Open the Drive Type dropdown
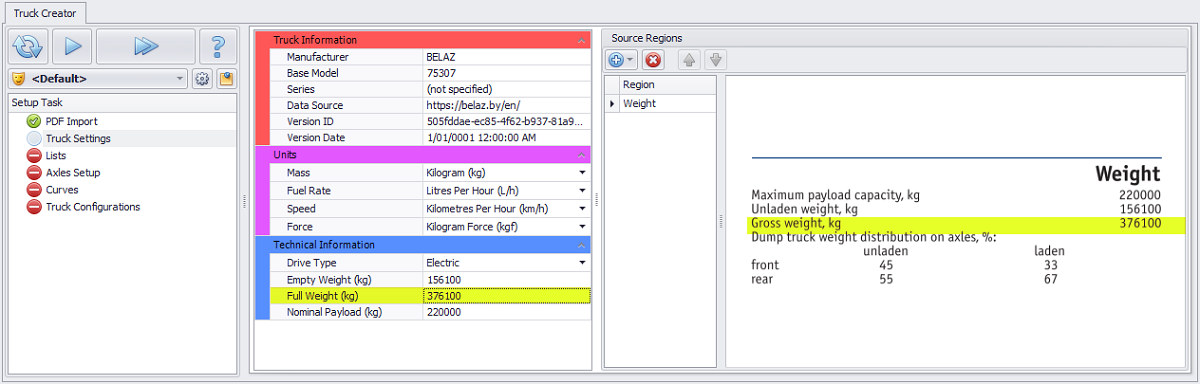This screenshot has height=384, width=1200. tap(582, 263)
